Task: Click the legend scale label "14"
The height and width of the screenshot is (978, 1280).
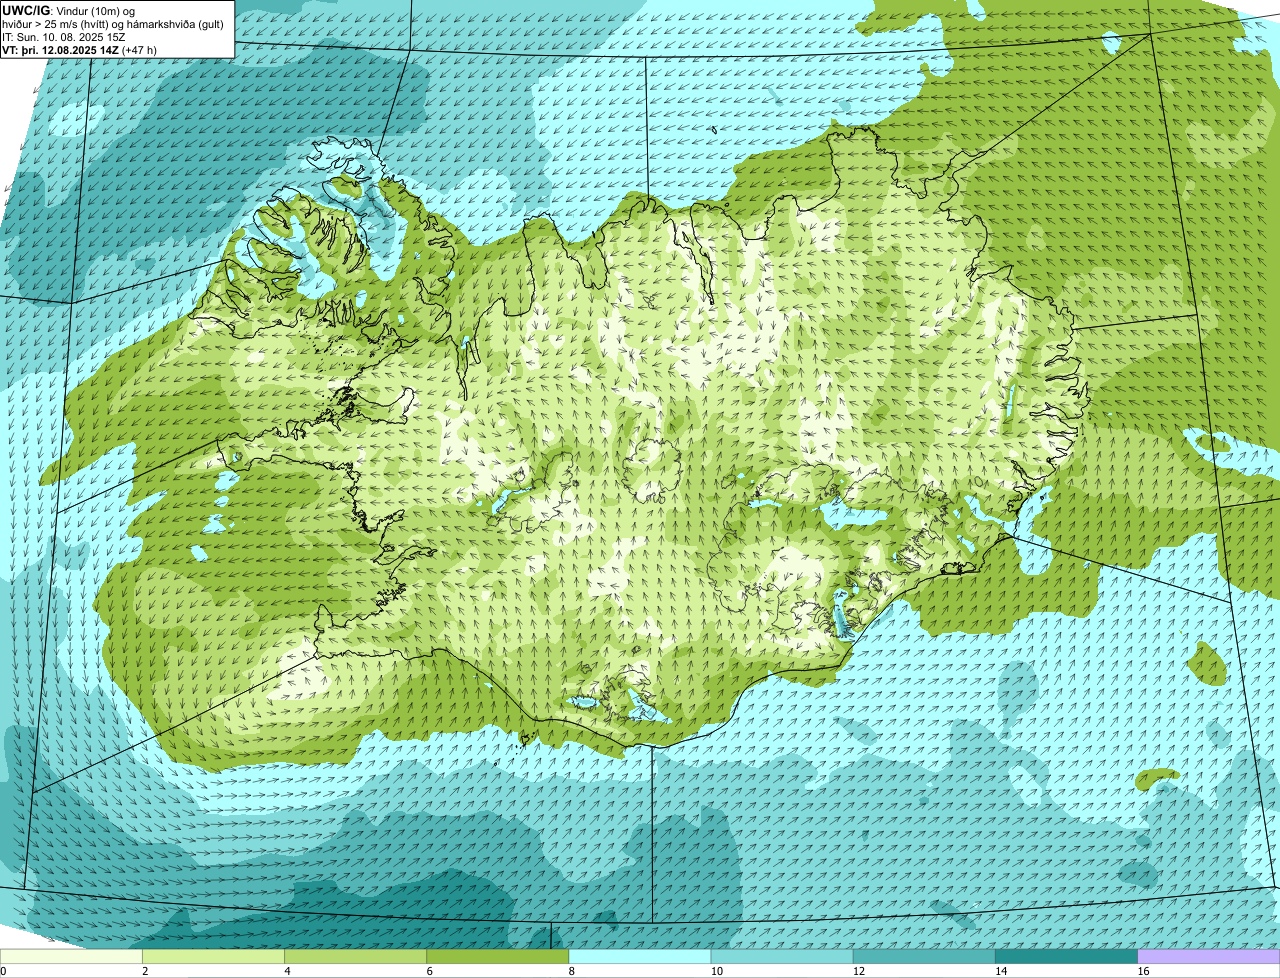Action: click(1001, 971)
